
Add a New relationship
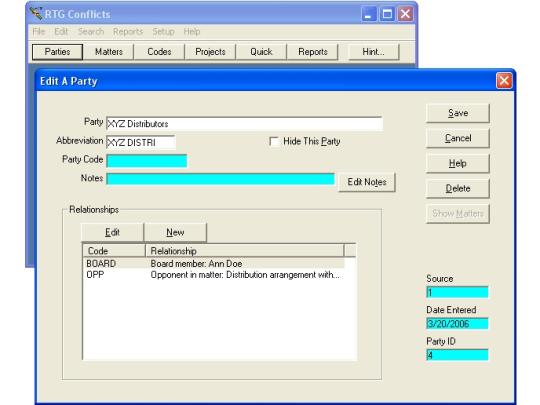(x=175, y=232)
